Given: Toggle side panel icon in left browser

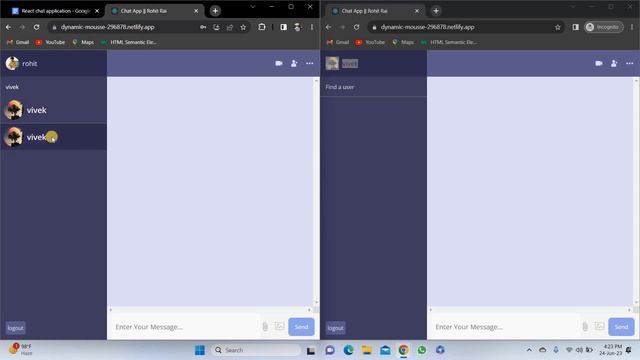Looking at the screenshot, I should pos(283,27).
